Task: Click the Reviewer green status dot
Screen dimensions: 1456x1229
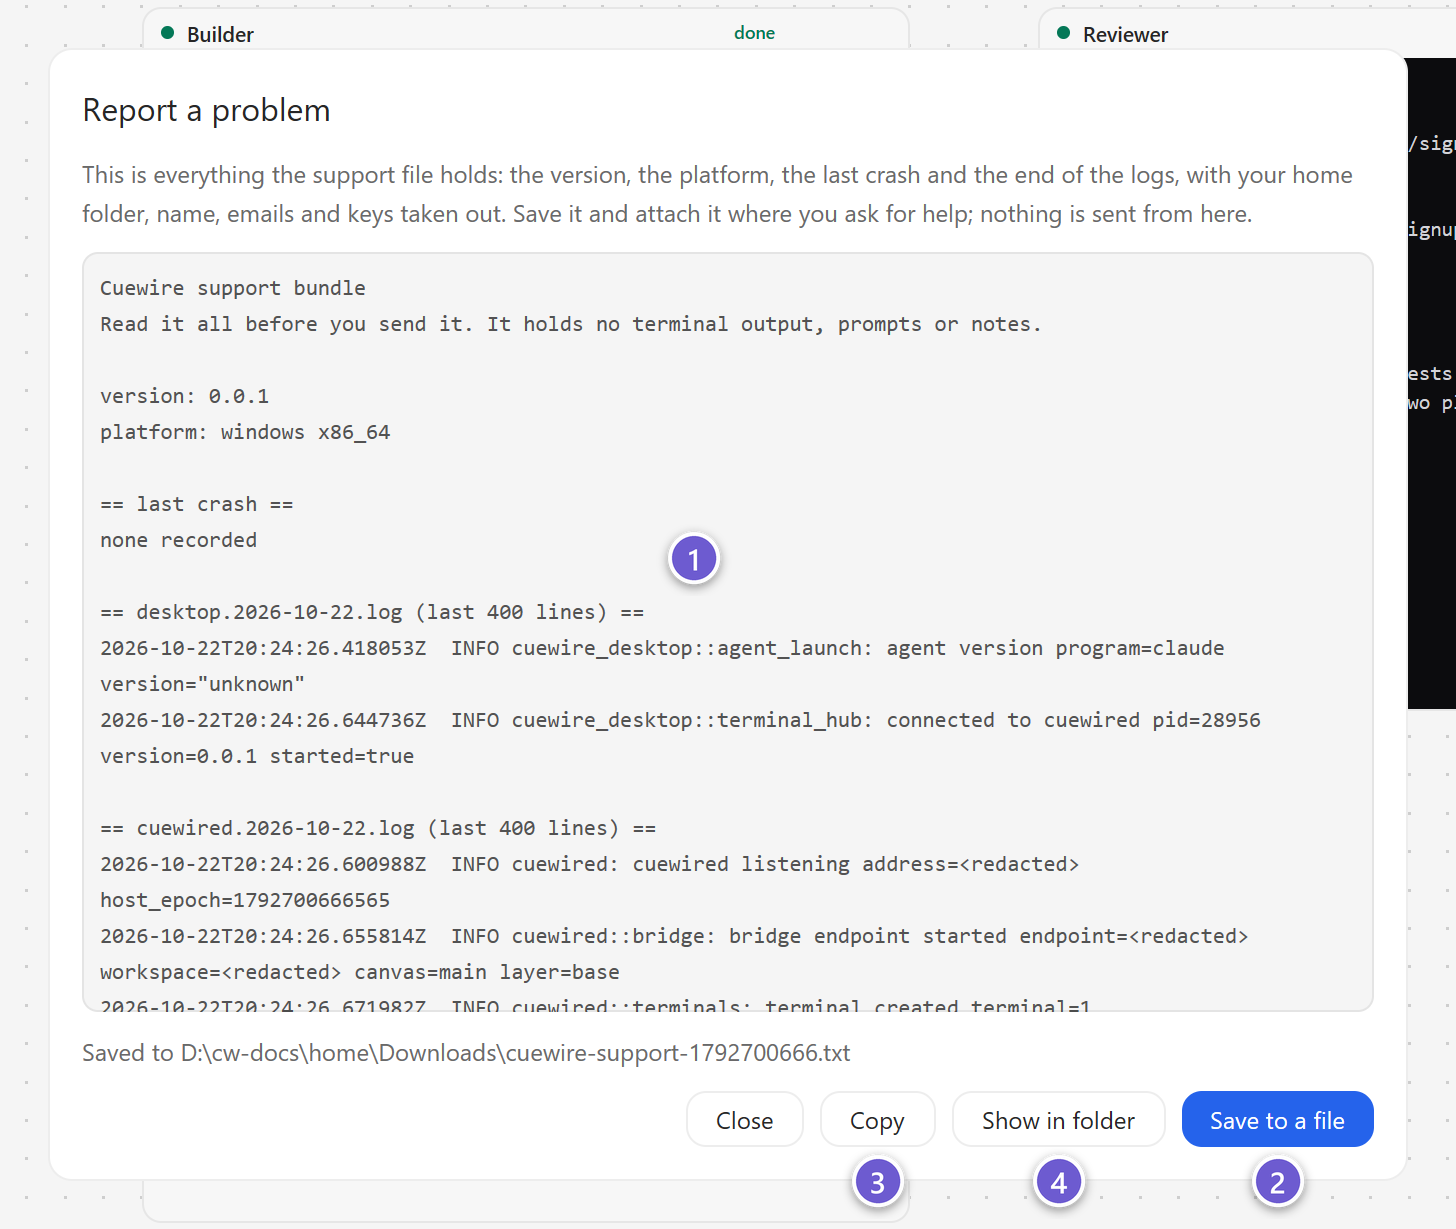Action: pyautogui.click(x=1064, y=33)
